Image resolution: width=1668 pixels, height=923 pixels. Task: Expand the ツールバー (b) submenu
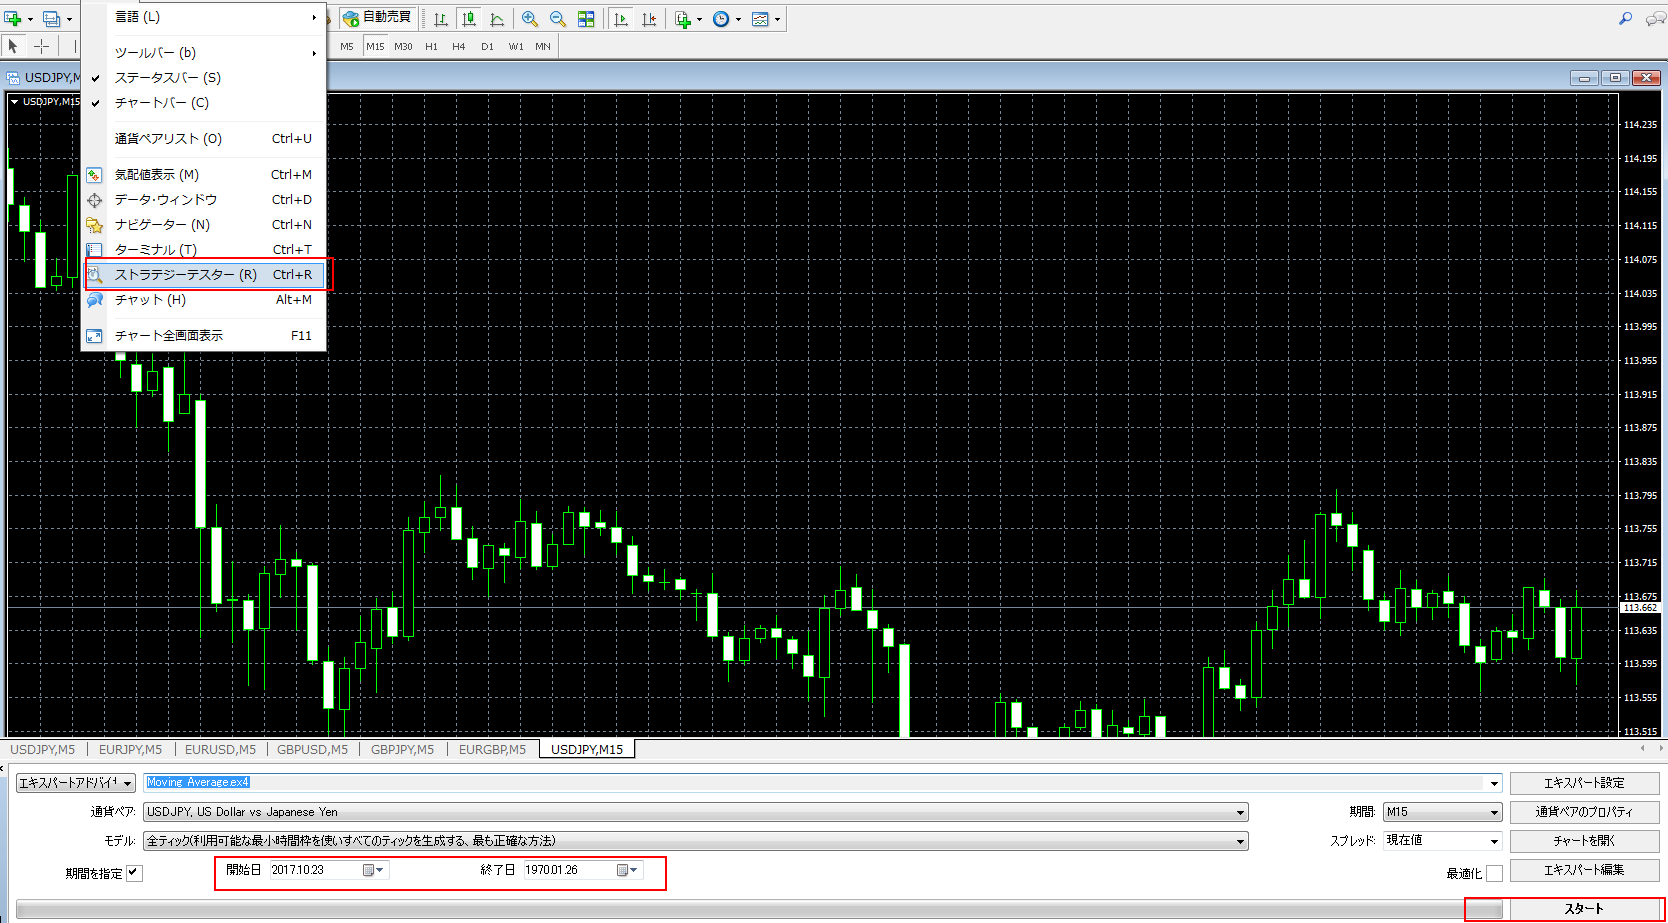[204, 53]
